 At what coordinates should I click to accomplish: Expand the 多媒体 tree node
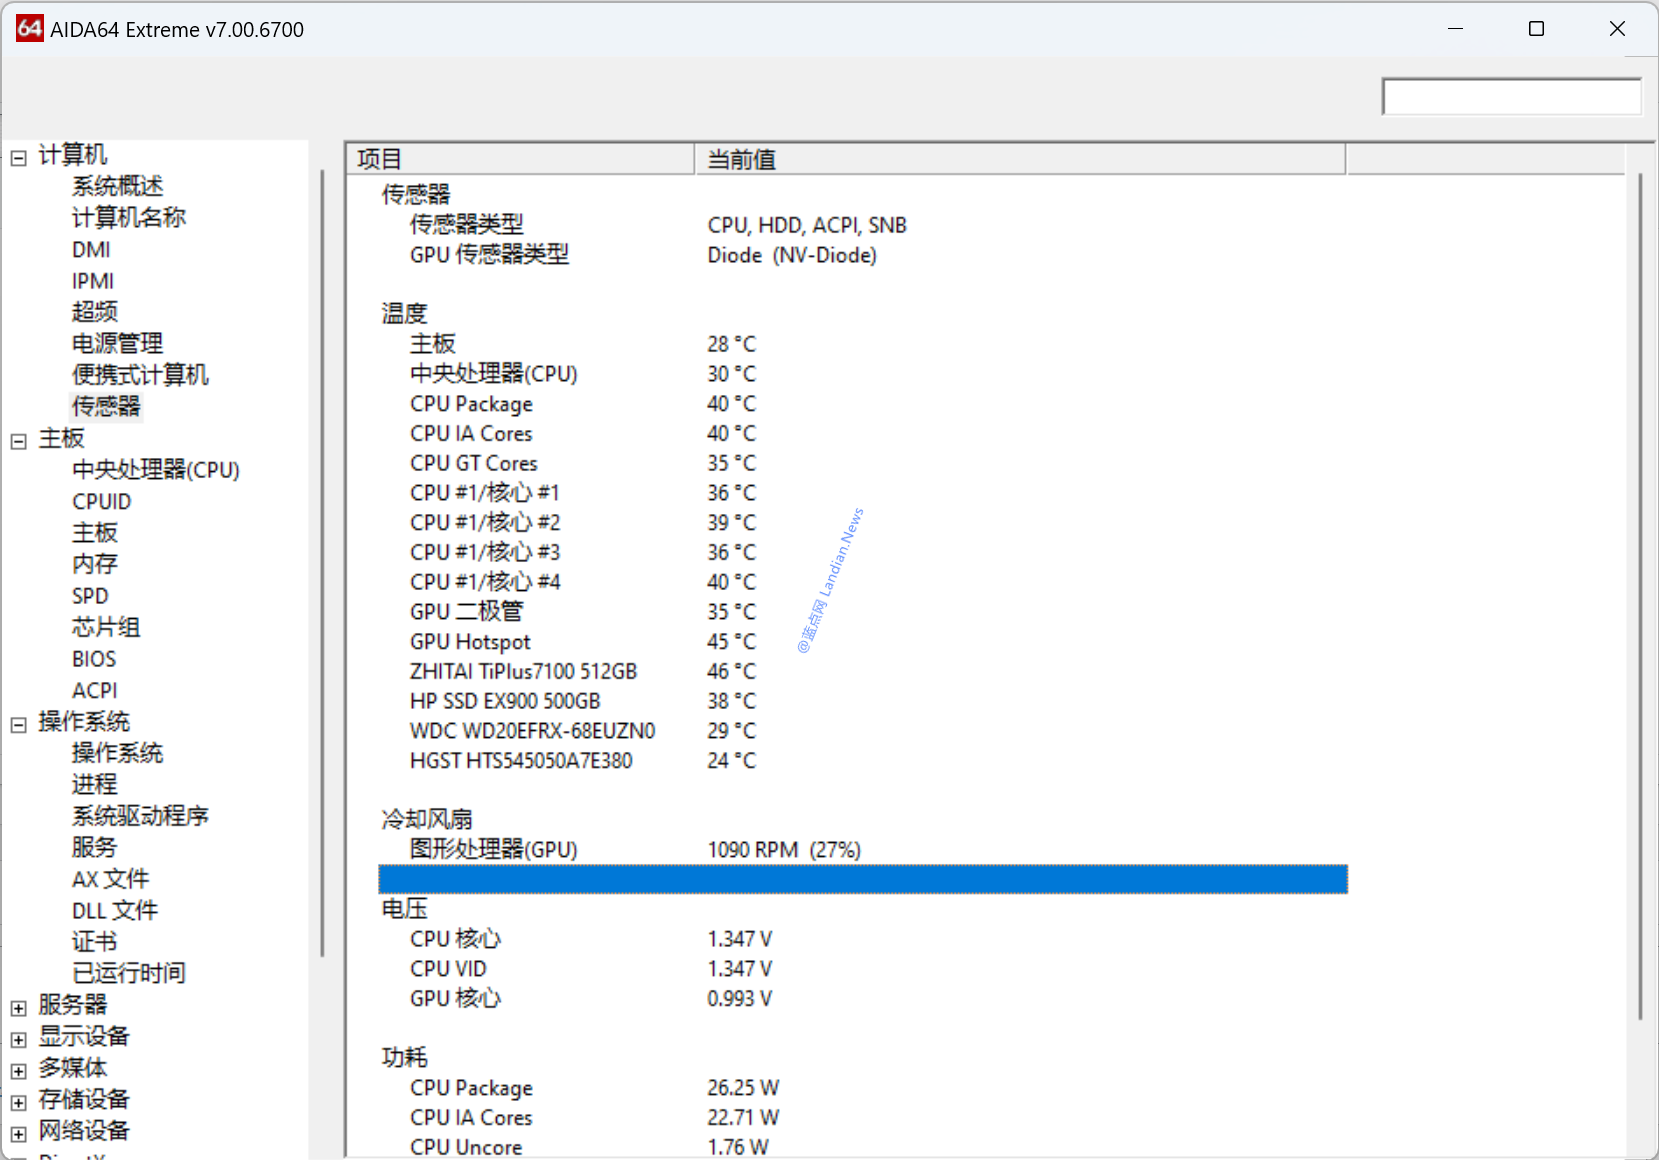pyautogui.click(x=18, y=1071)
